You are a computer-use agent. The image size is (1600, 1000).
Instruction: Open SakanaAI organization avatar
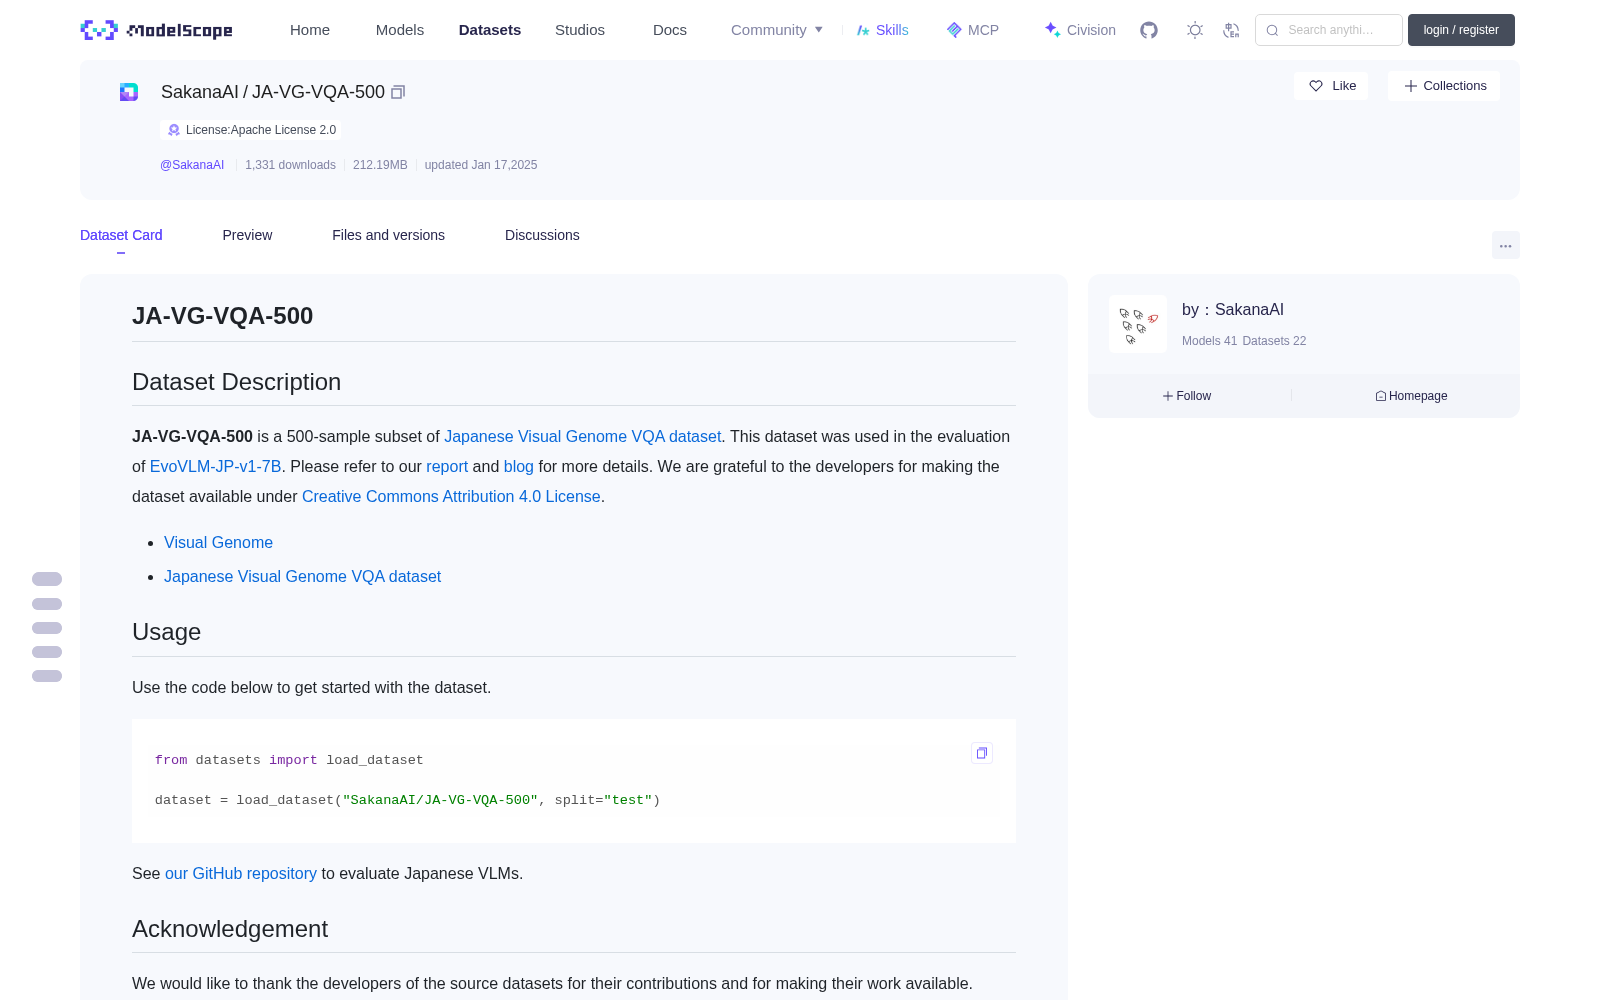[1138, 324]
